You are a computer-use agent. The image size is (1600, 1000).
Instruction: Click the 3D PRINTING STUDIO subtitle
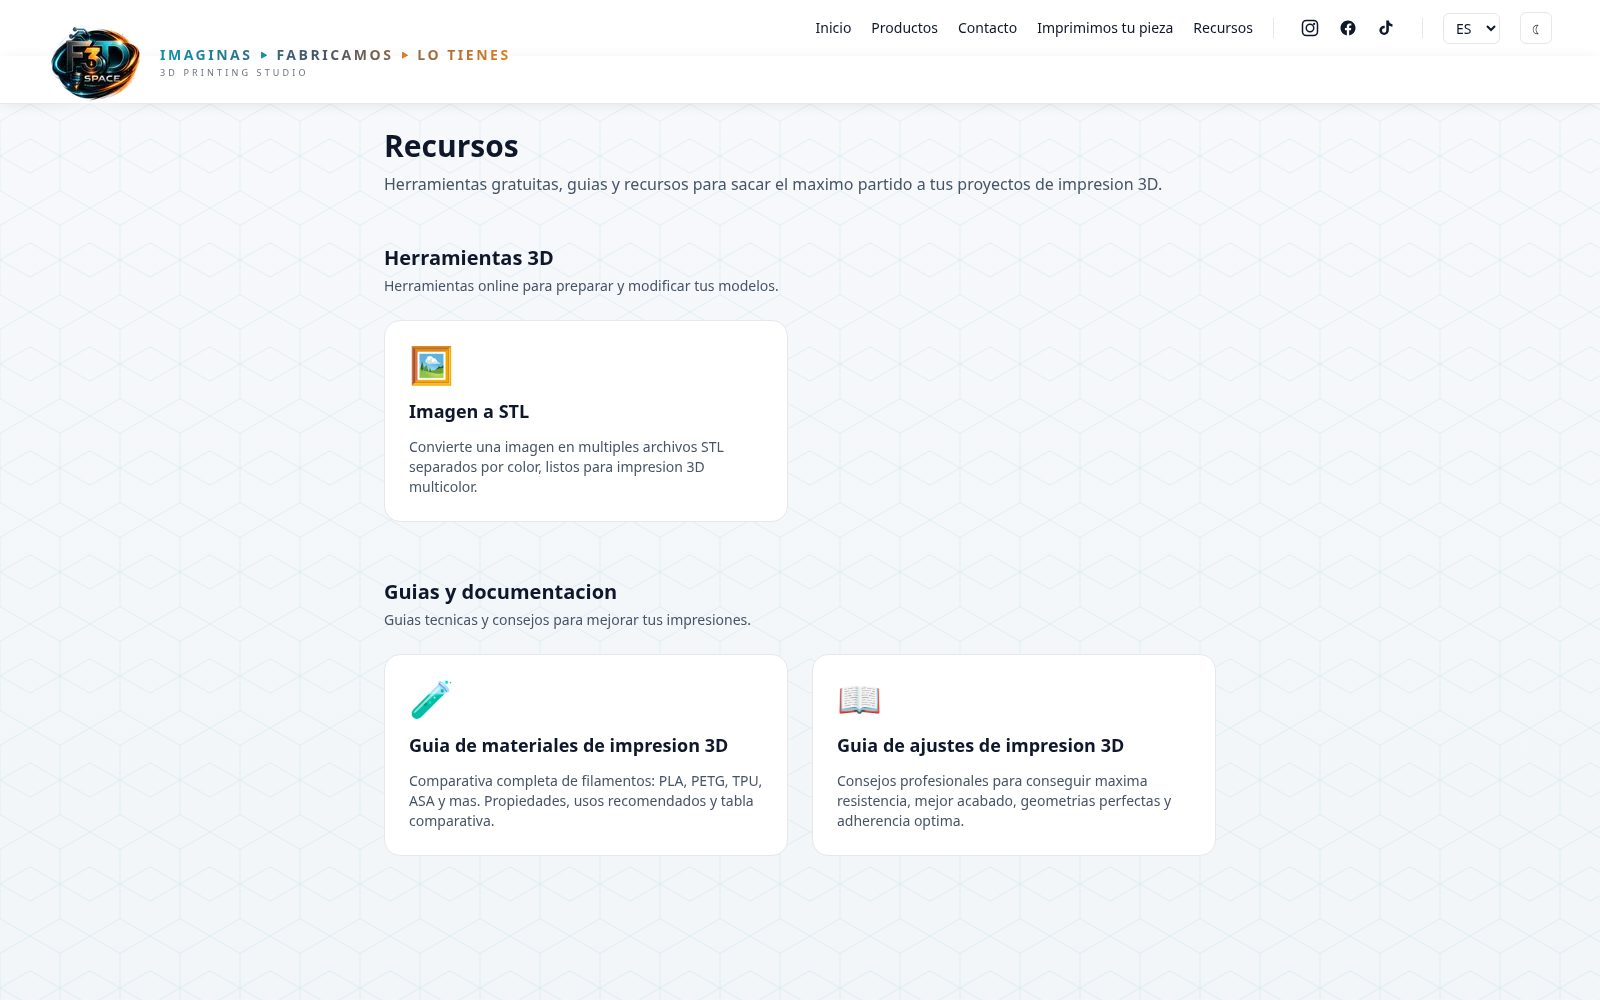(233, 73)
